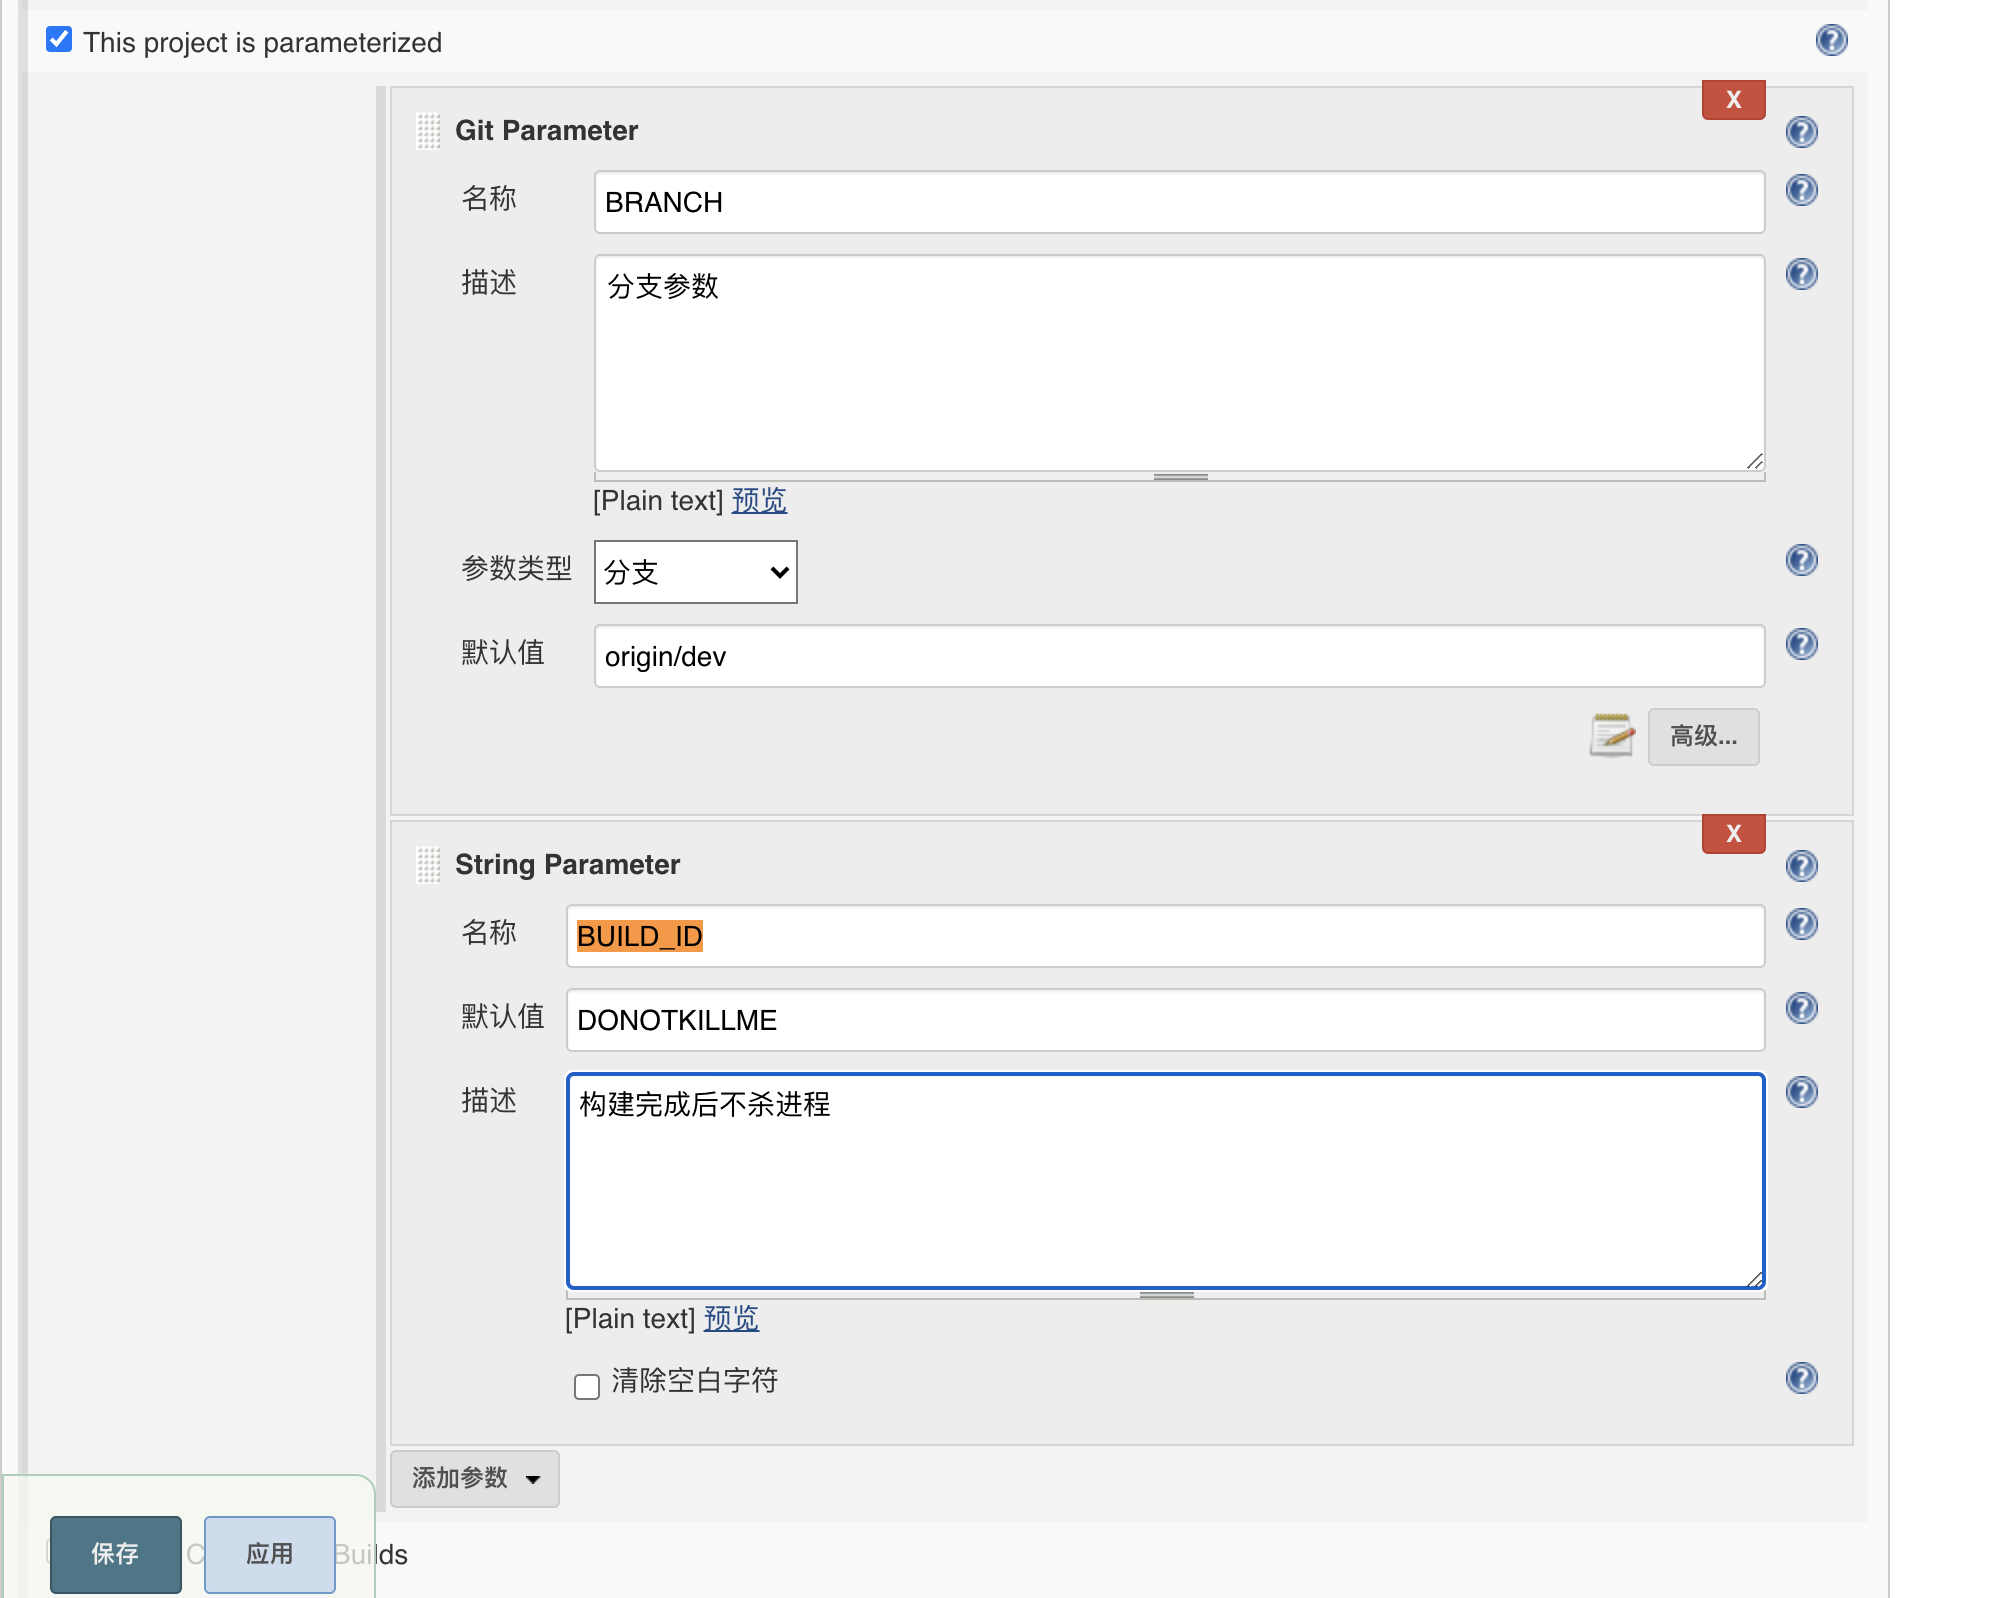Expand the 添加参数 dropdown button

(475, 1478)
